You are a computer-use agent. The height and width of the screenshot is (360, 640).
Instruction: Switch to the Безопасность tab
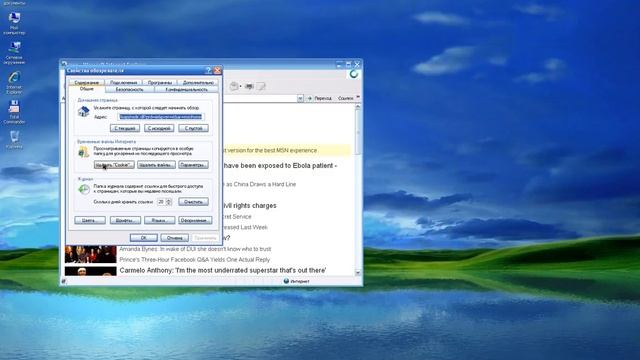129,89
